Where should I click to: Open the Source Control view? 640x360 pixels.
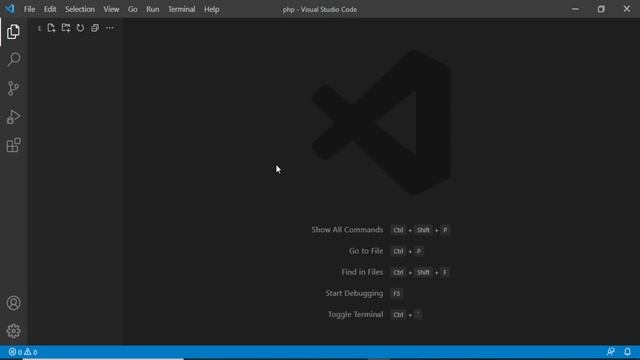(13, 88)
